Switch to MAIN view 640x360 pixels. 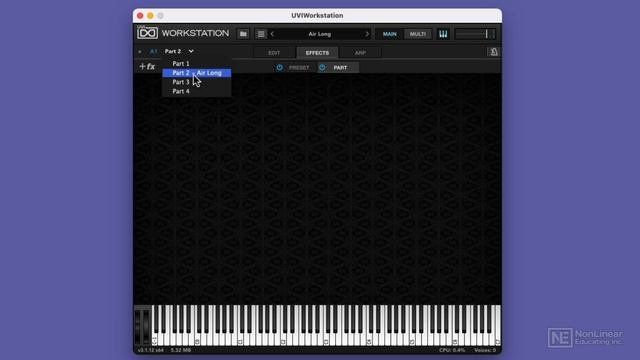point(389,34)
